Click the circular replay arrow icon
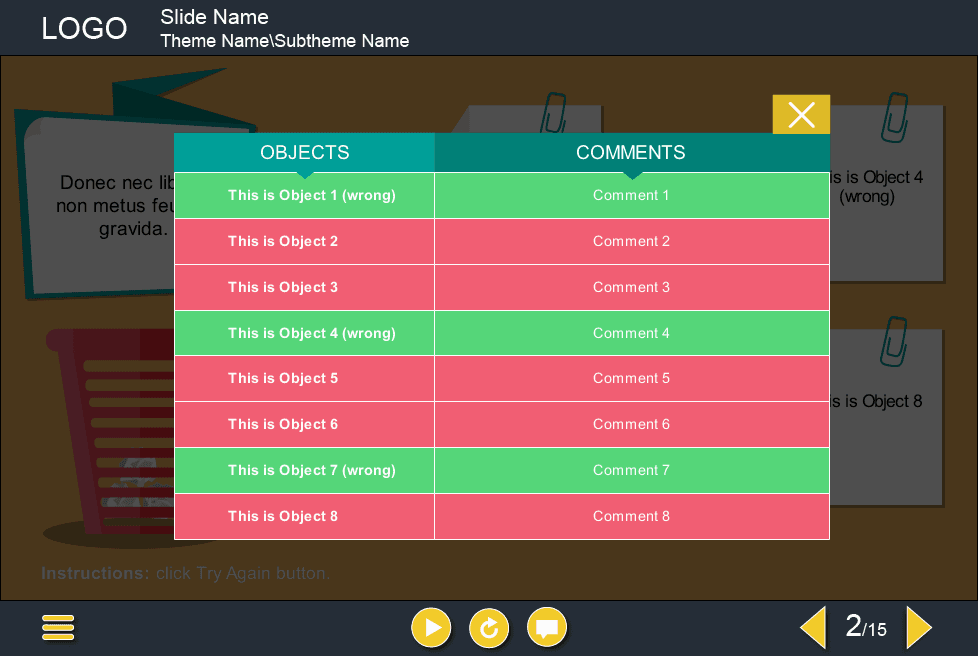978x656 pixels. (489, 628)
